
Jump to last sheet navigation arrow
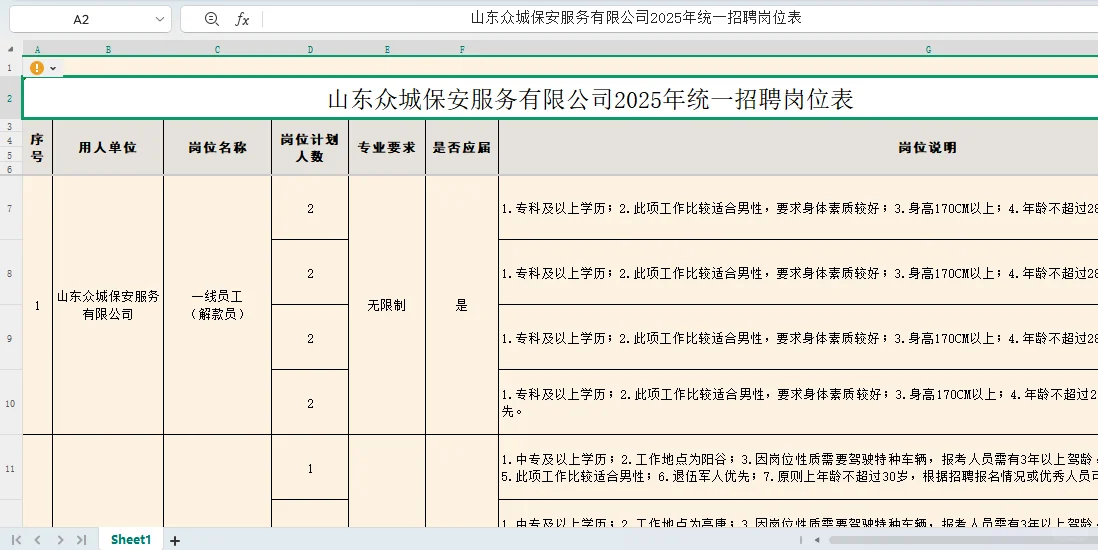(81, 539)
